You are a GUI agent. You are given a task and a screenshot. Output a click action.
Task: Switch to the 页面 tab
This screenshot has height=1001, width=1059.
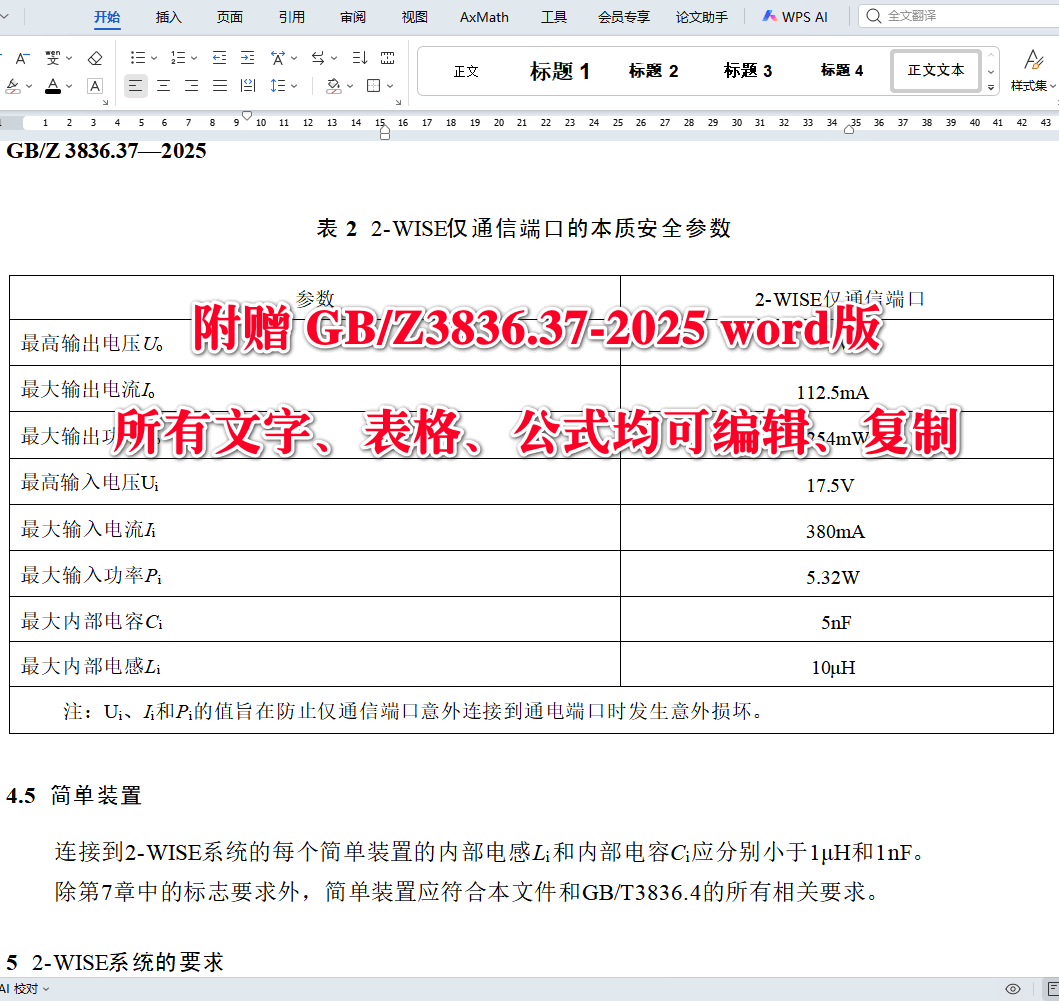pyautogui.click(x=230, y=17)
